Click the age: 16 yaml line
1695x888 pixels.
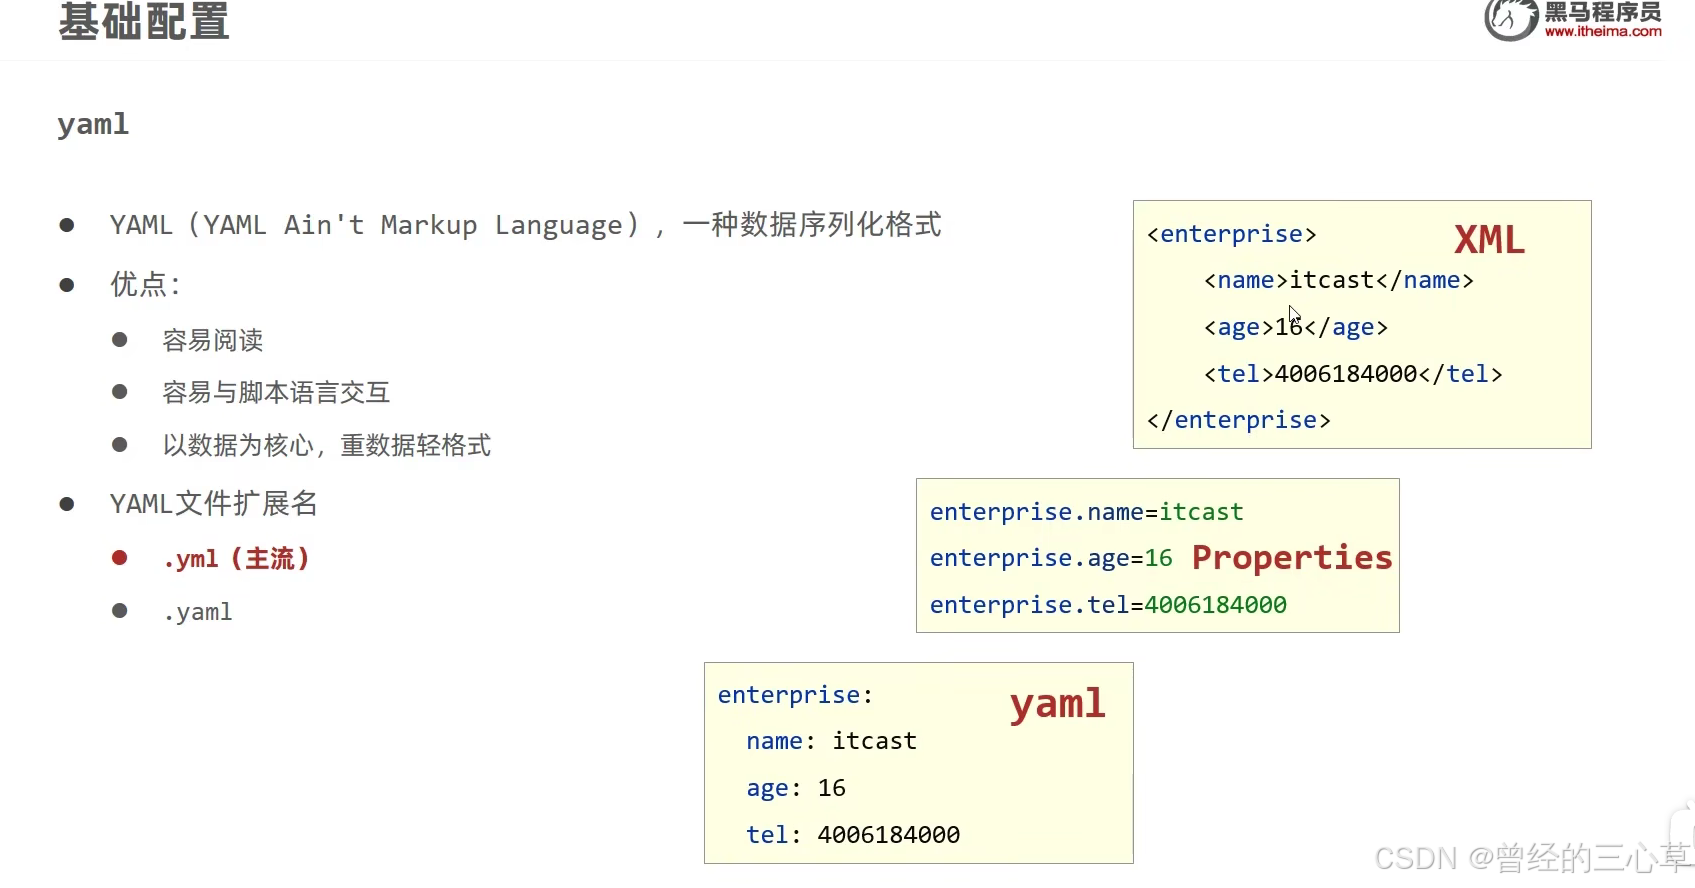(x=796, y=788)
